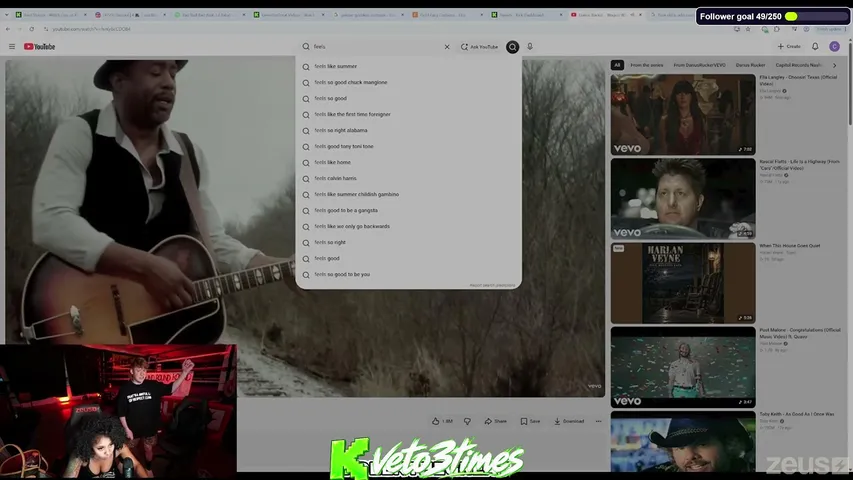This screenshot has height=480, width=853.
Task: Open the Rascal Flatts video thumbnail
Action: point(683,199)
